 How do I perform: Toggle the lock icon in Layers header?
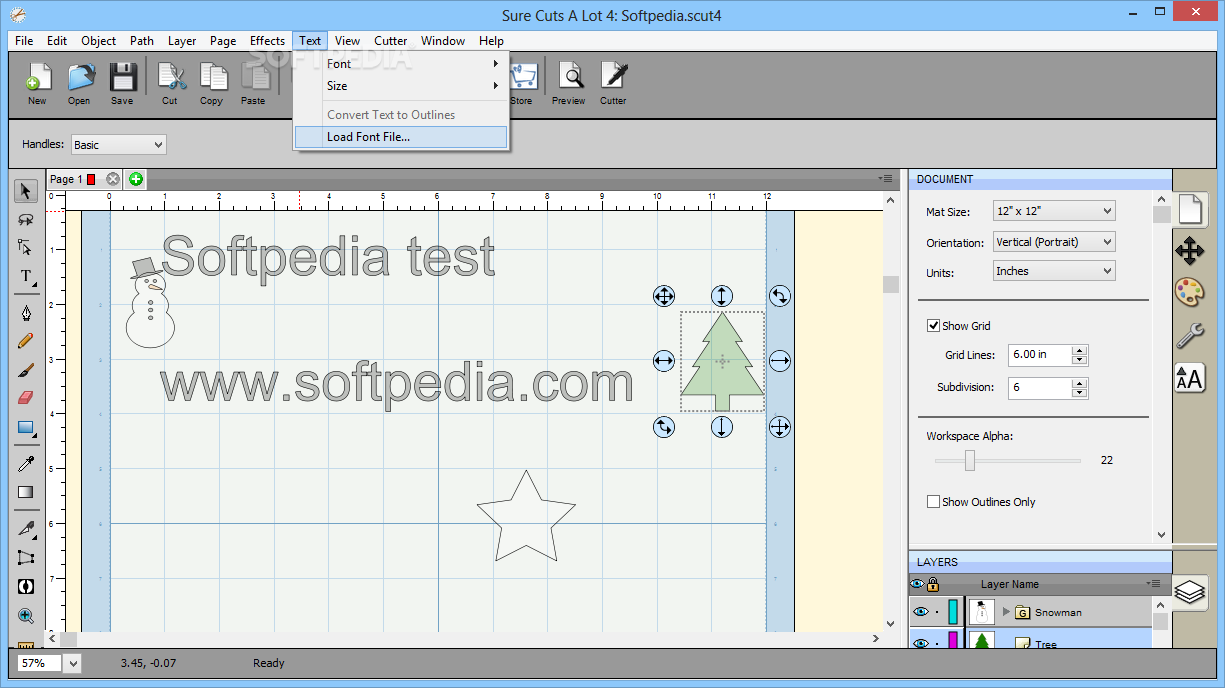933,584
